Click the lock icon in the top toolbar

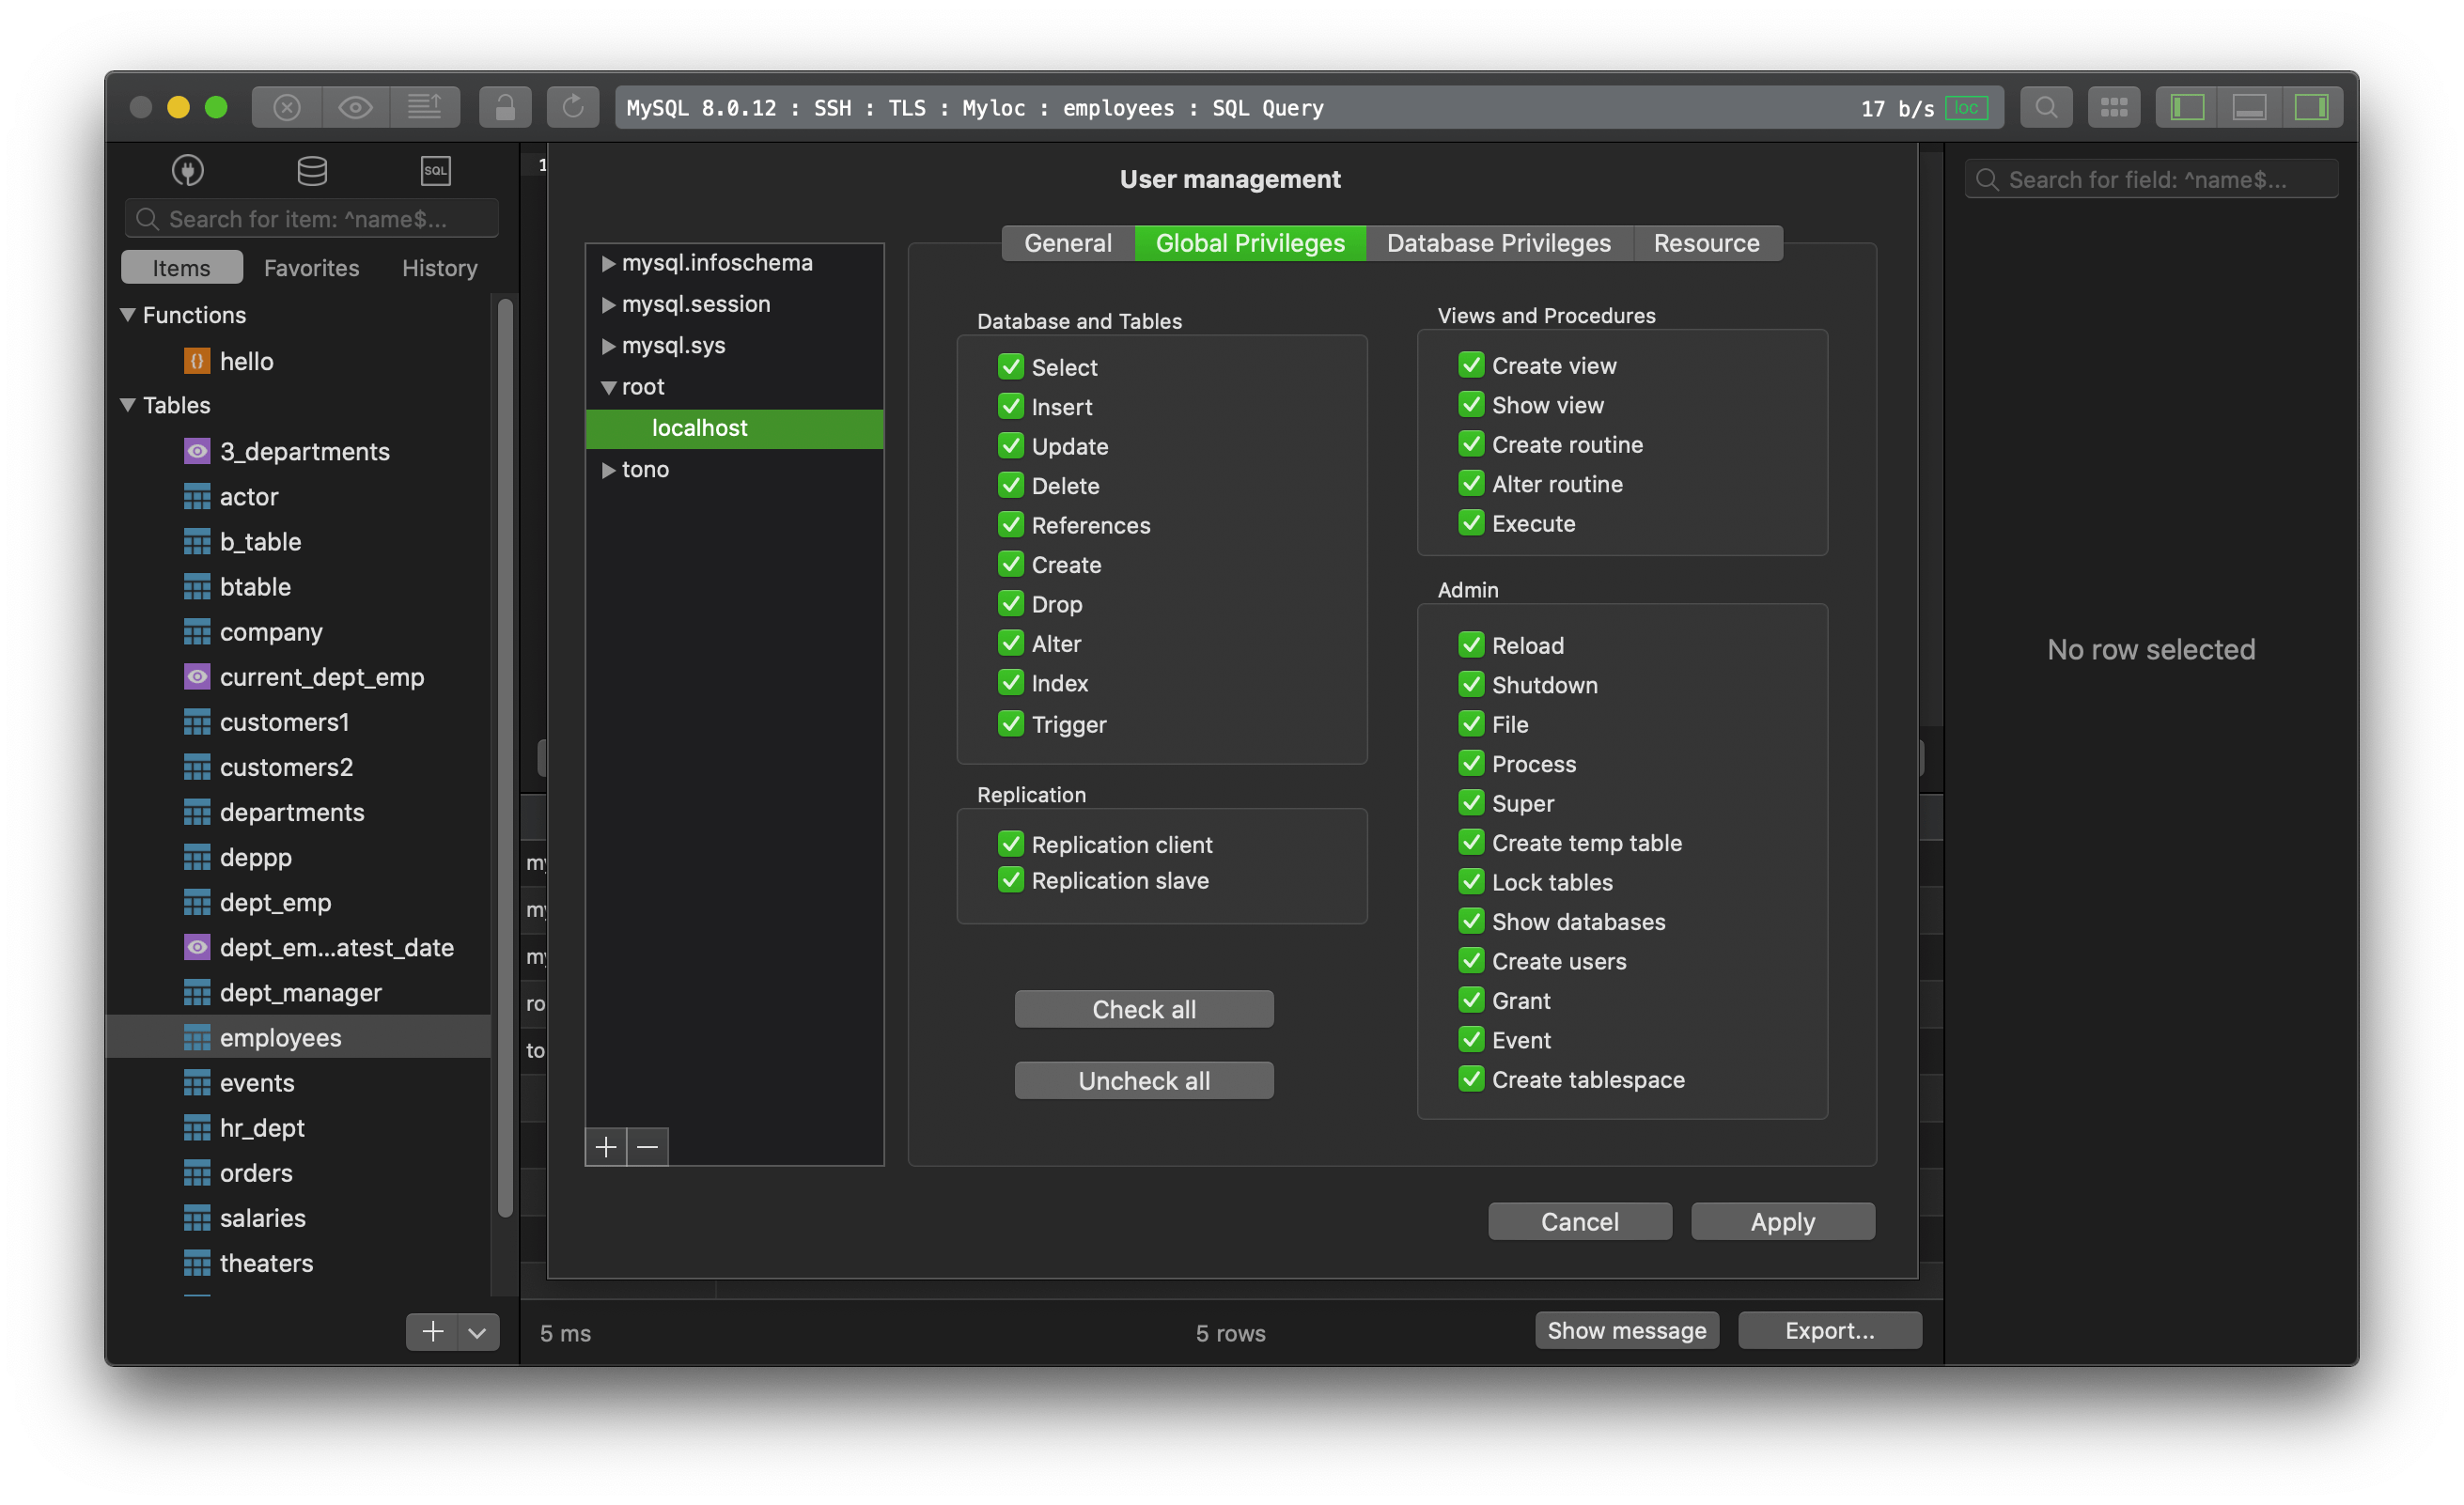[505, 107]
